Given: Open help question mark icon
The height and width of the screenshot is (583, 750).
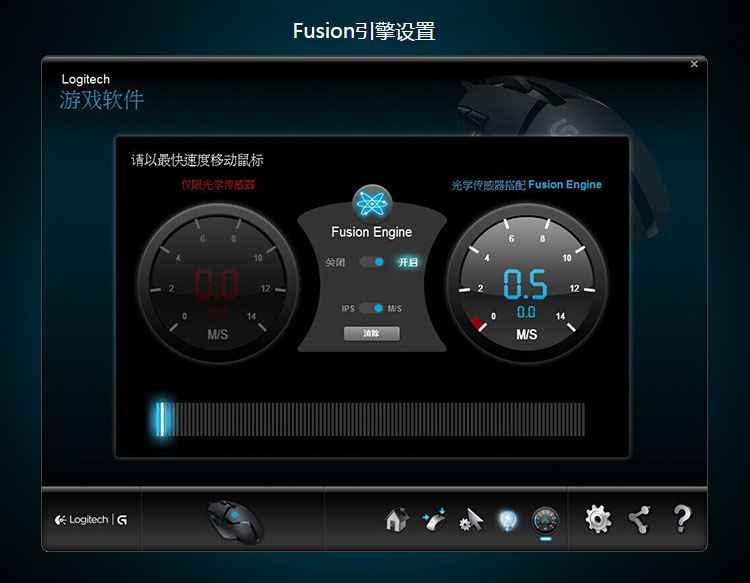Looking at the screenshot, I should pos(682,519).
